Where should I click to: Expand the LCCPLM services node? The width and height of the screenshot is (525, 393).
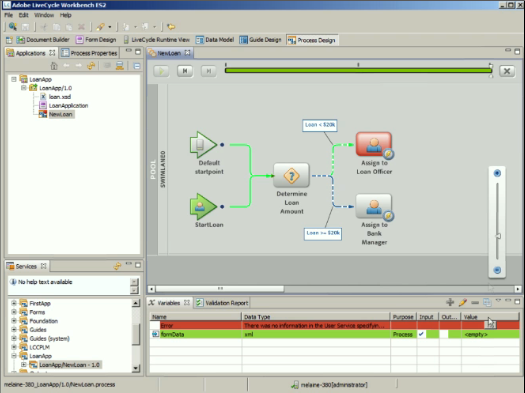pyautogui.click(x=14, y=347)
